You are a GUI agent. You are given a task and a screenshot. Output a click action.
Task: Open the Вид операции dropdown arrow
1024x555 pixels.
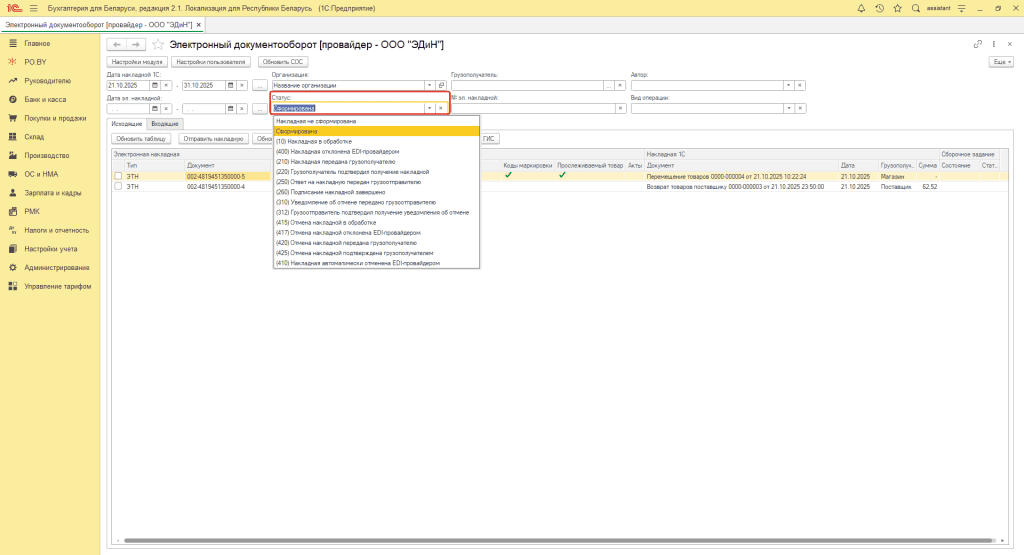787,108
